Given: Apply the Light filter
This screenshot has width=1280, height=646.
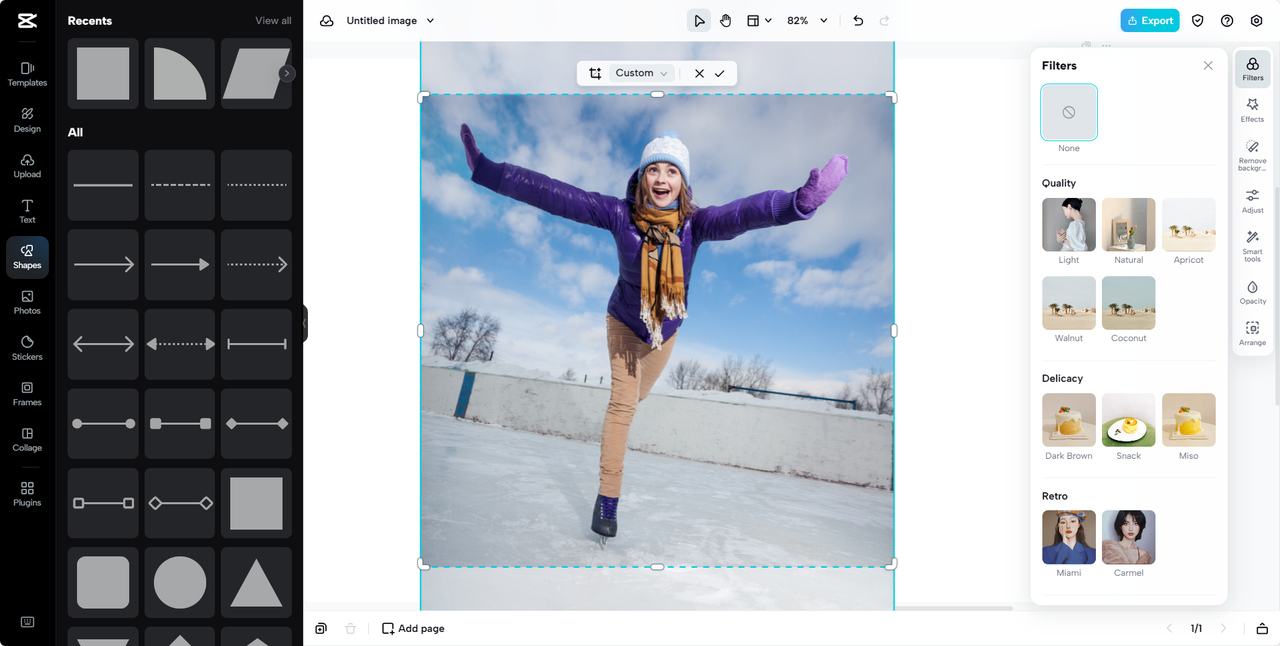Looking at the screenshot, I should pyautogui.click(x=1069, y=224).
